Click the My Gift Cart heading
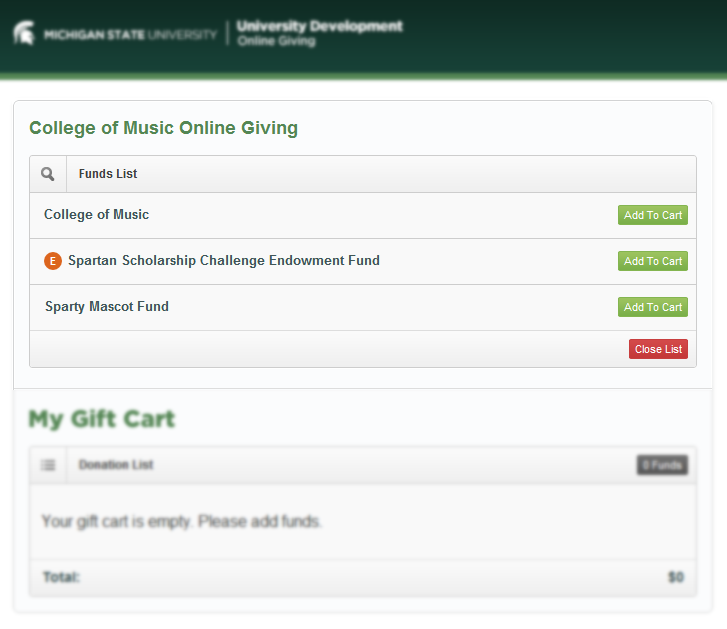This screenshot has height=629, width=727. [x=102, y=419]
